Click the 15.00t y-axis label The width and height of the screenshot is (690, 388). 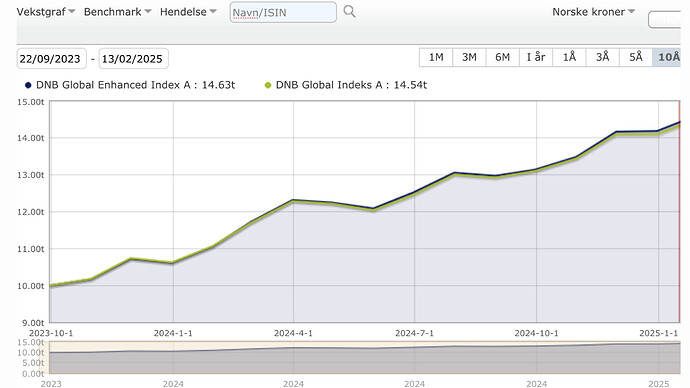pos(31,102)
